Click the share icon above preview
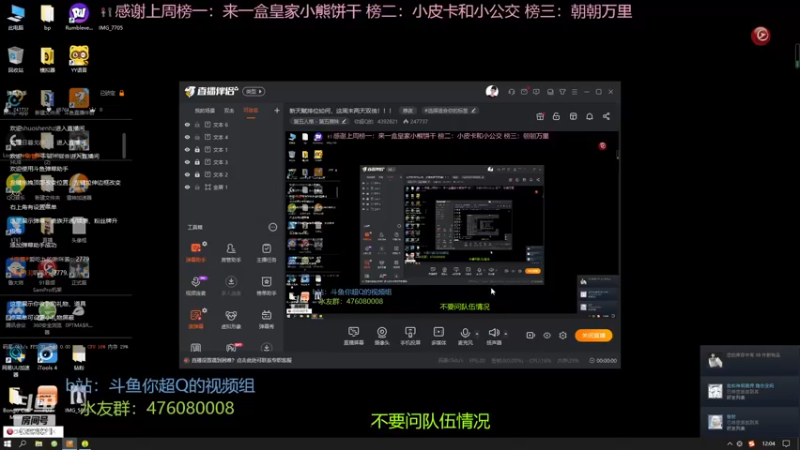This screenshot has height=450, width=800. point(606,116)
